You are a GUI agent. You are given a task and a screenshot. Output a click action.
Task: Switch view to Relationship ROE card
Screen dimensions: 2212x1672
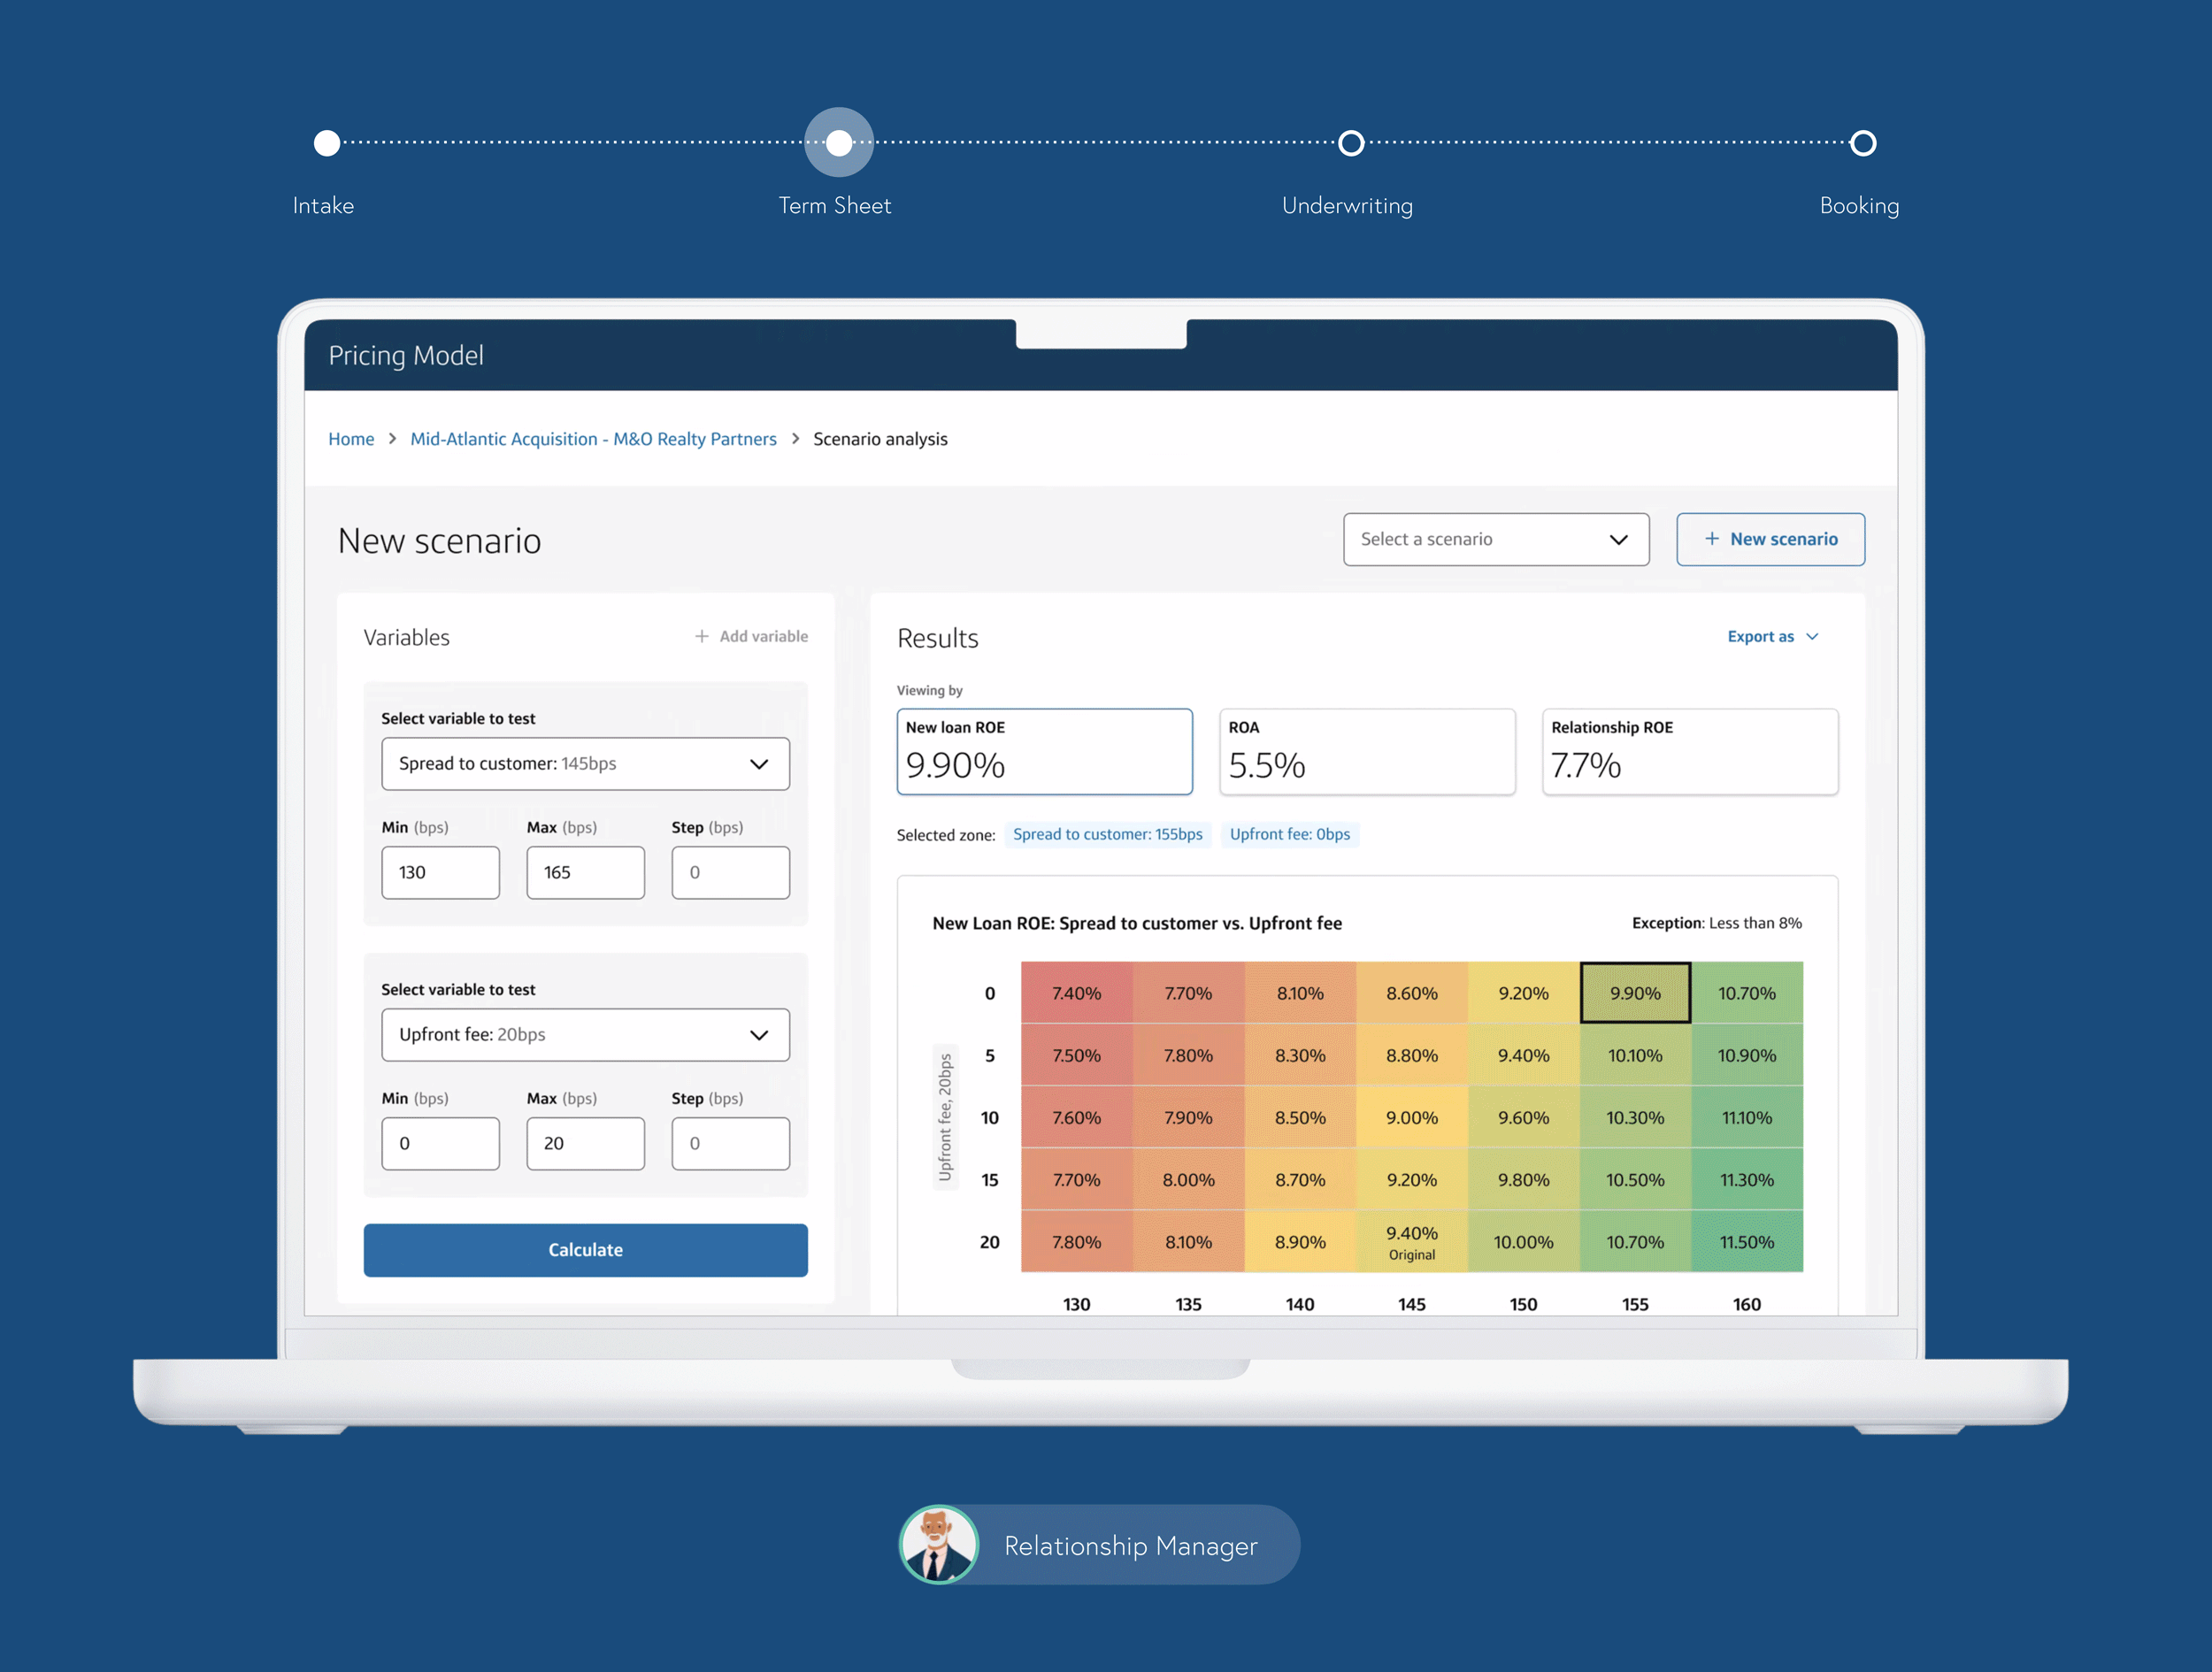1689,752
